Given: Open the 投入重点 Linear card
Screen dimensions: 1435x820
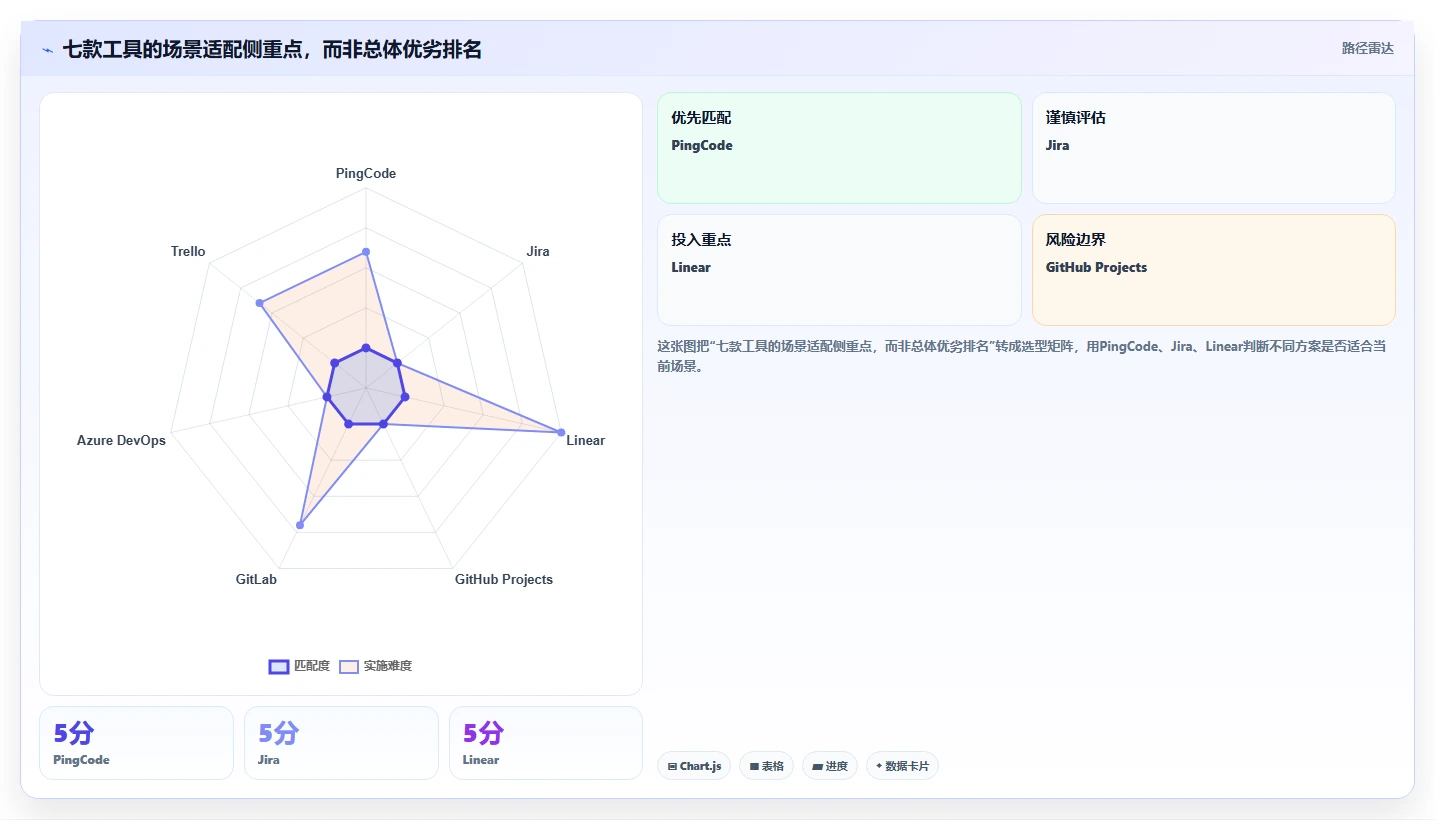Looking at the screenshot, I should (x=839, y=270).
